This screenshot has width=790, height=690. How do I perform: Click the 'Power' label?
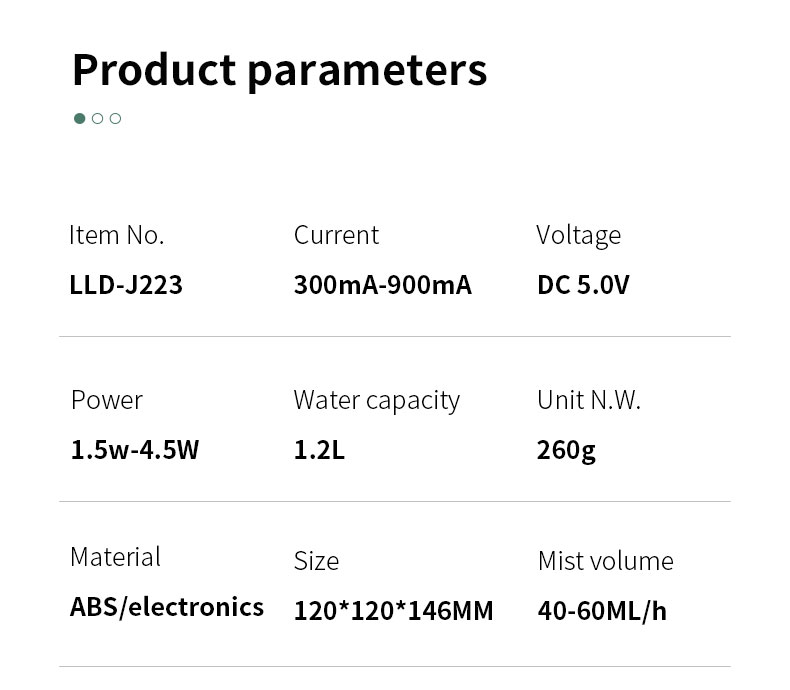(x=106, y=400)
